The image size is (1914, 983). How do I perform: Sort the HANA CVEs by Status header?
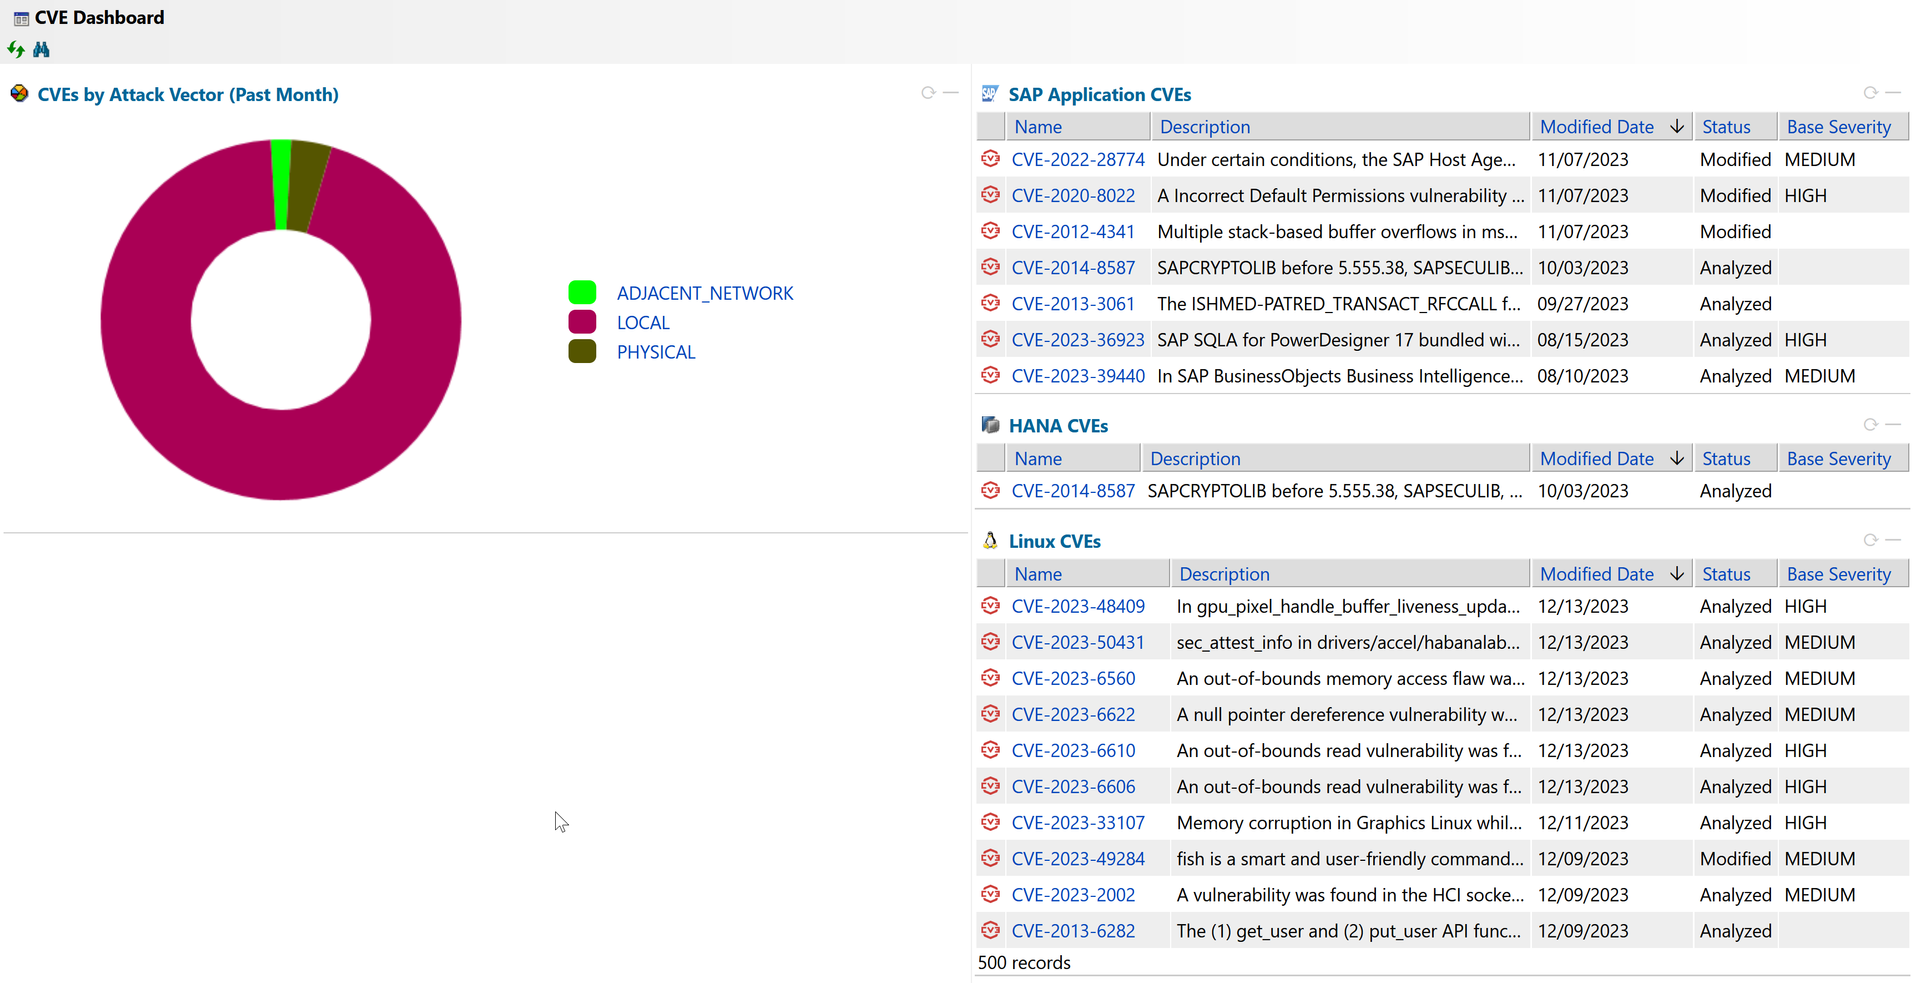(x=1726, y=459)
